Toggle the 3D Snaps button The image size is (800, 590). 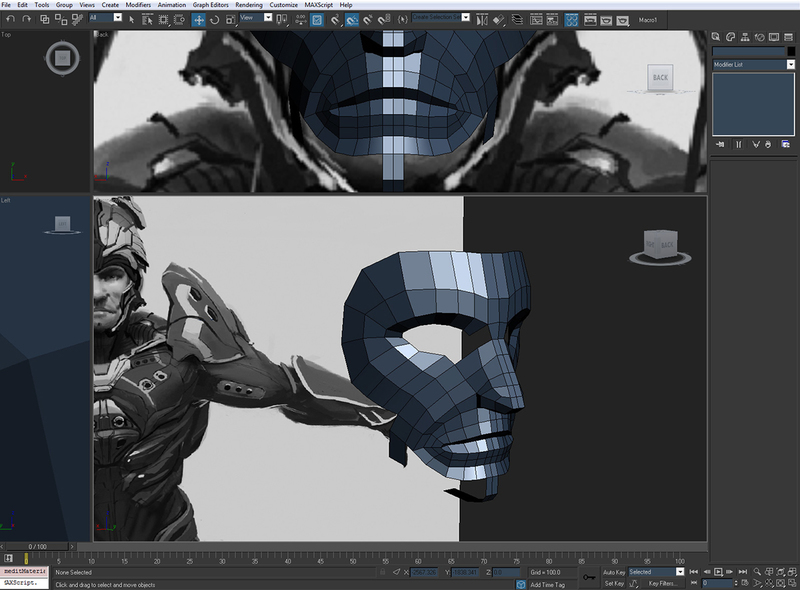click(x=335, y=19)
